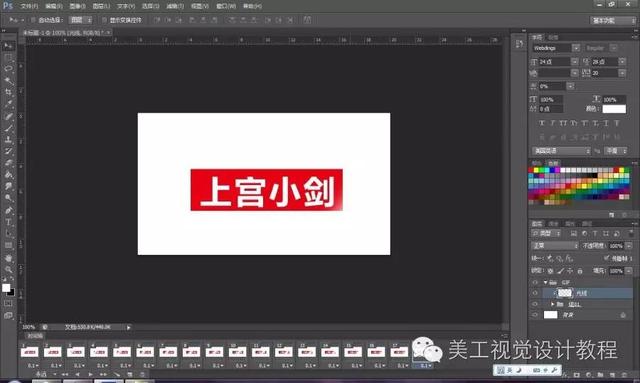640x383 pixels.
Task: Change screen mode at toolbox bottom
Action: click(x=8, y=315)
